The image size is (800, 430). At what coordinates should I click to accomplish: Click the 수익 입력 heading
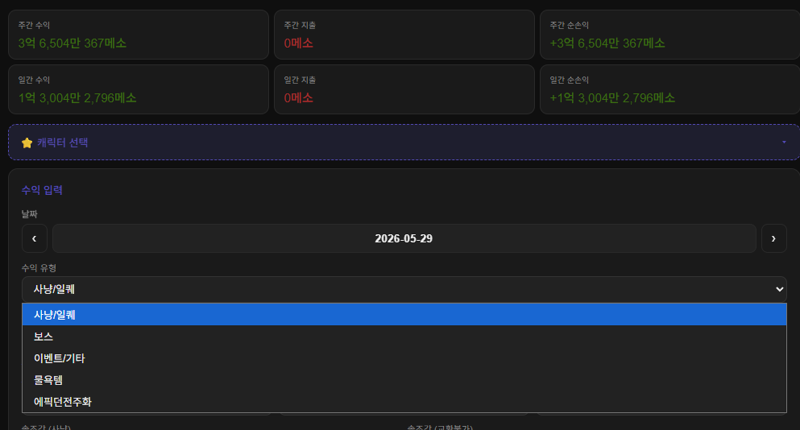pyautogui.click(x=42, y=190)
